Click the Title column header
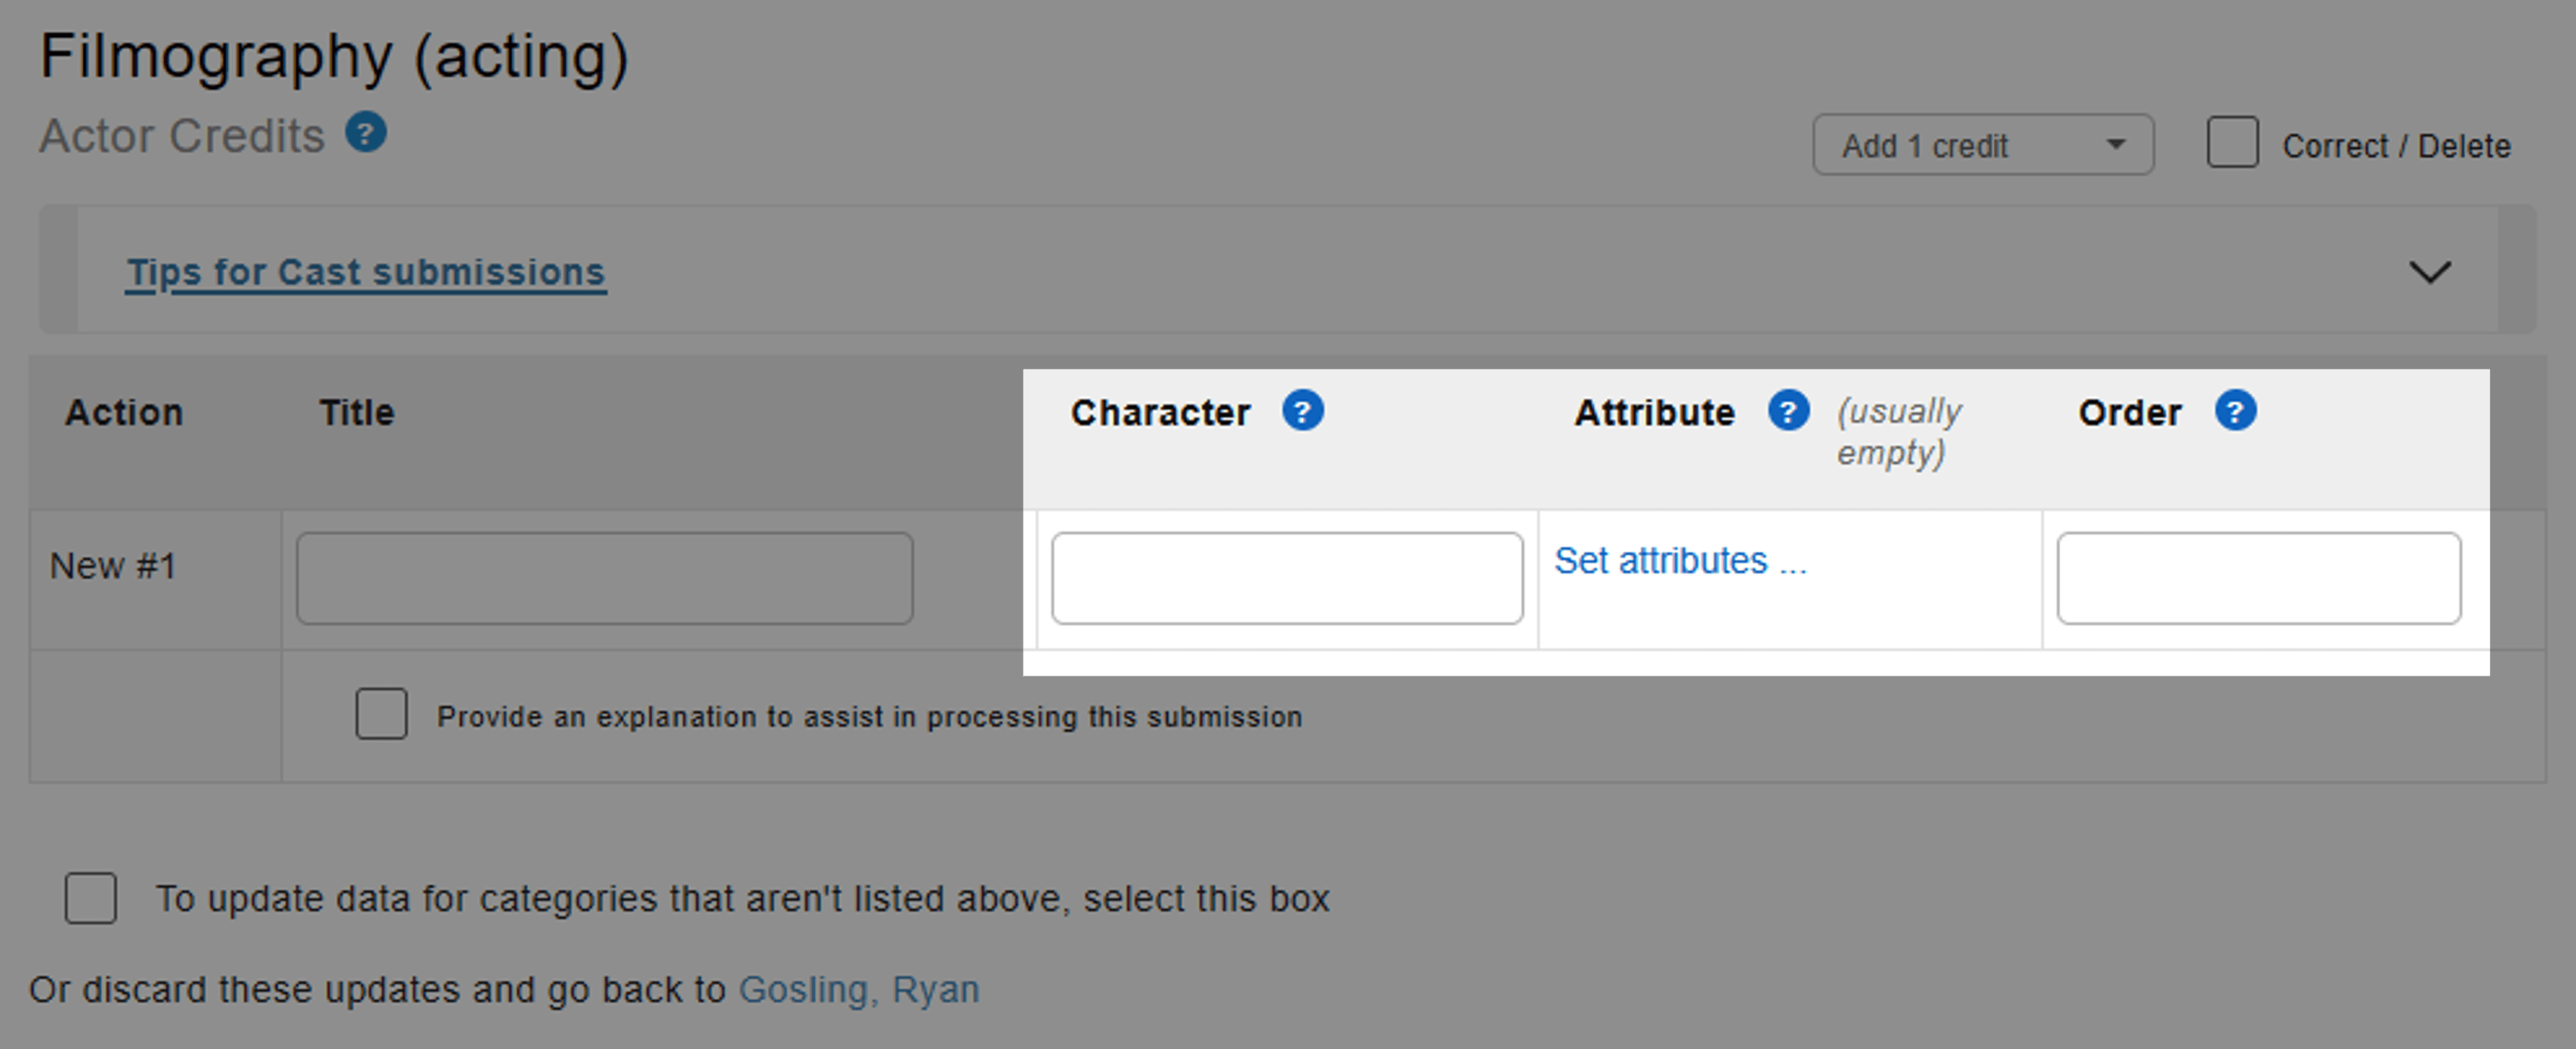This screenshot has height=1049, width=2576. pyautogui.click(x=357, y=412)
